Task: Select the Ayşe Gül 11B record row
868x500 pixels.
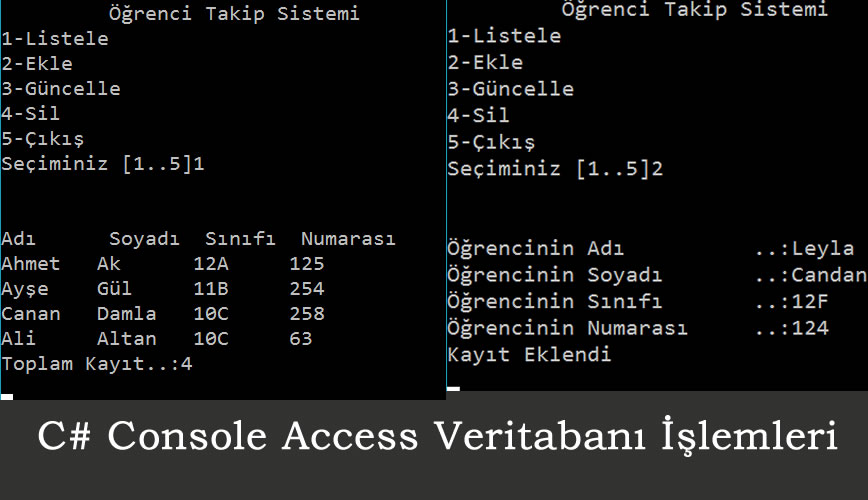Action: pyautogui.click(x=162, y=289)
